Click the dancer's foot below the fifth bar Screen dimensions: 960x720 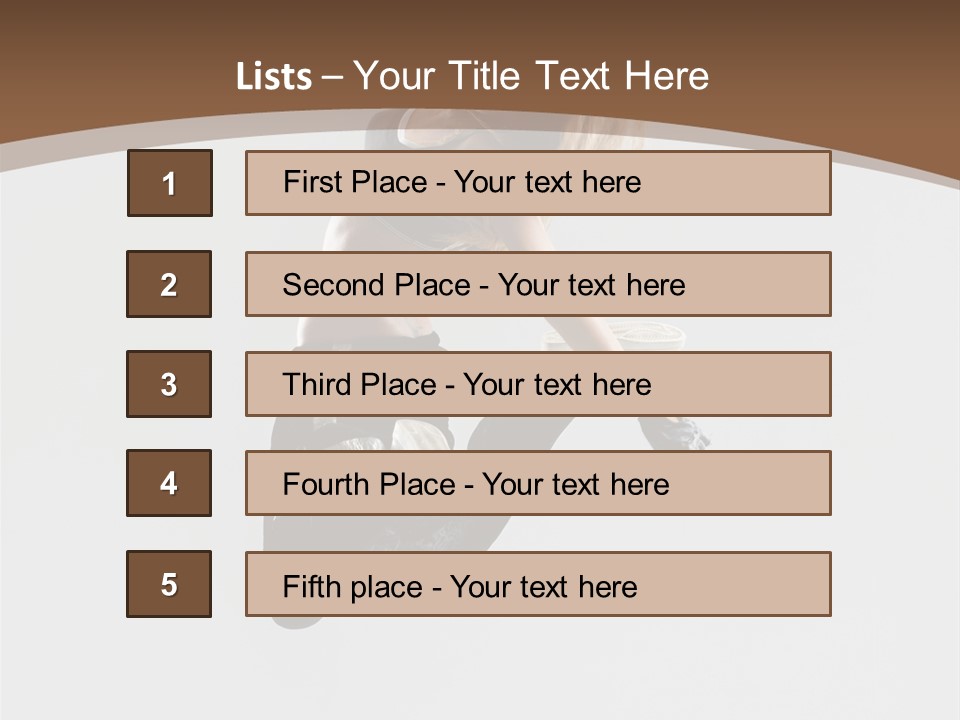point(293,620)
